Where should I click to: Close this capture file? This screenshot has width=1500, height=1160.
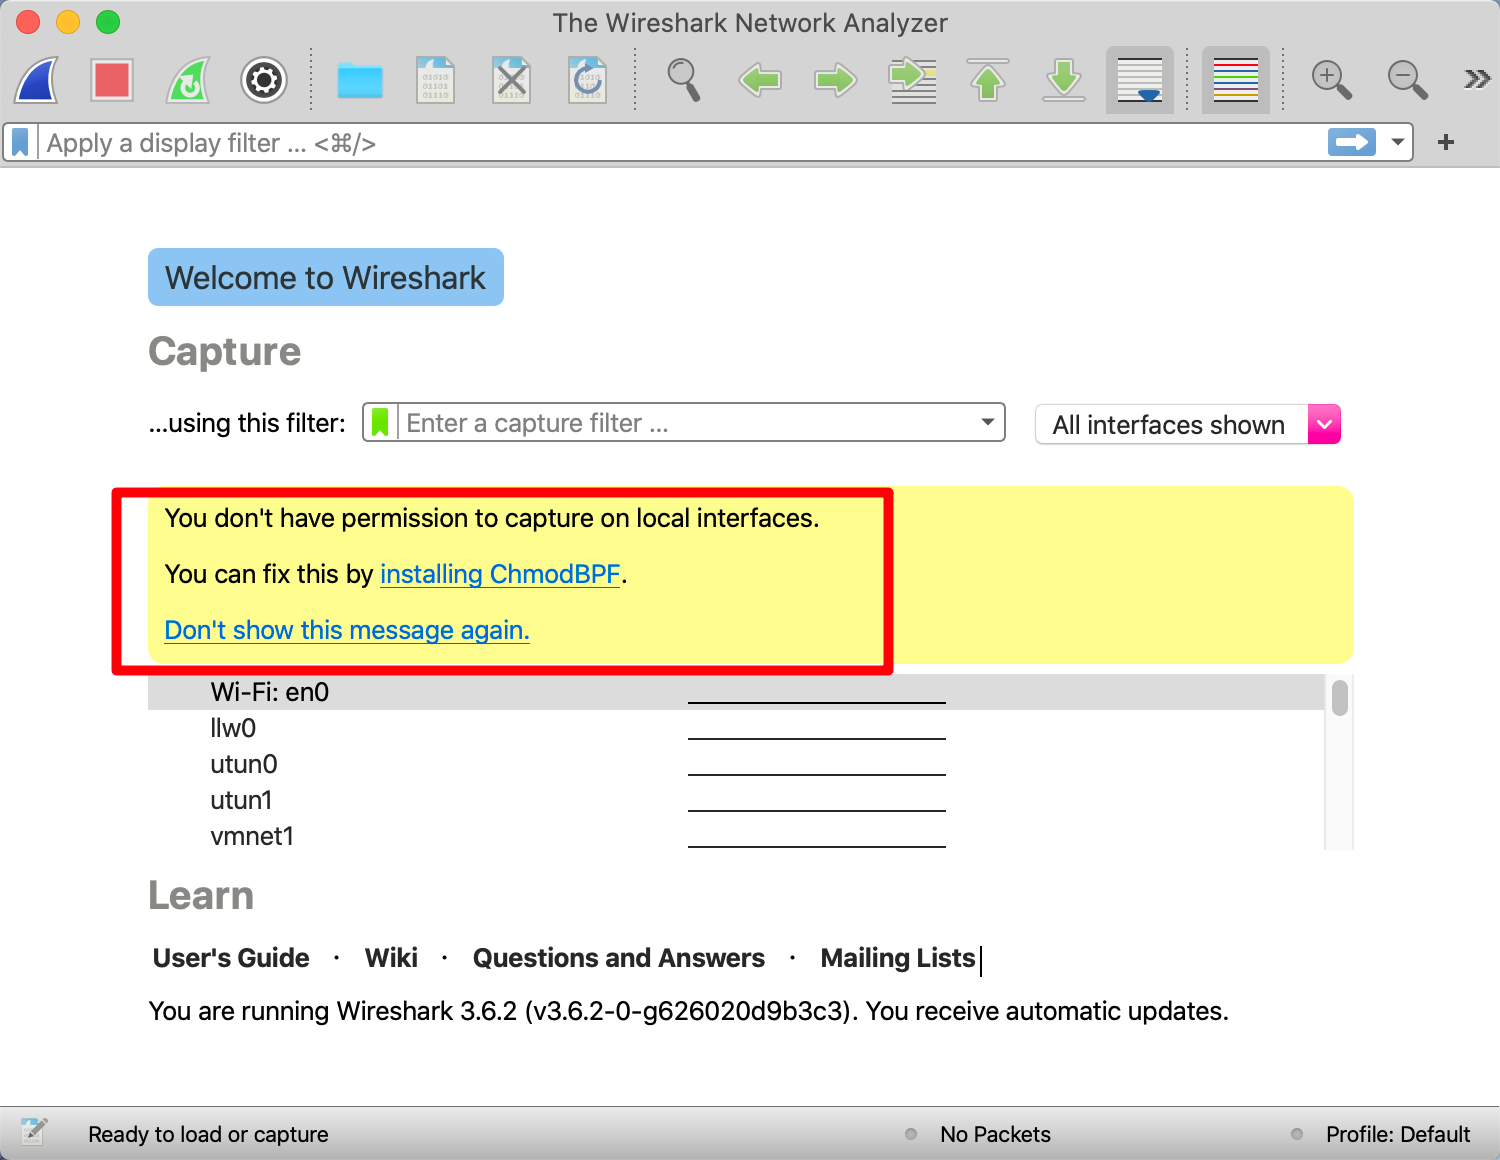point(512,80)
